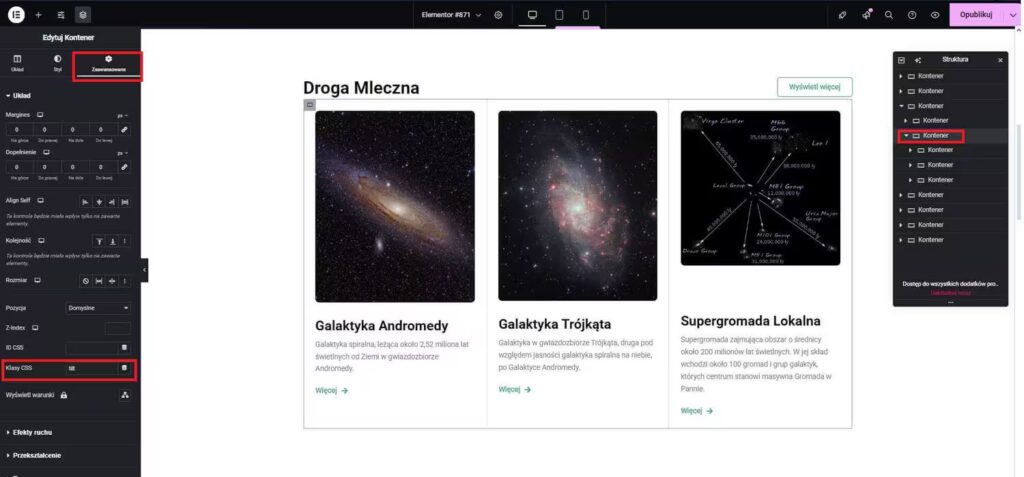Choose custom Kolejność three-dots option

coord(125,241)
